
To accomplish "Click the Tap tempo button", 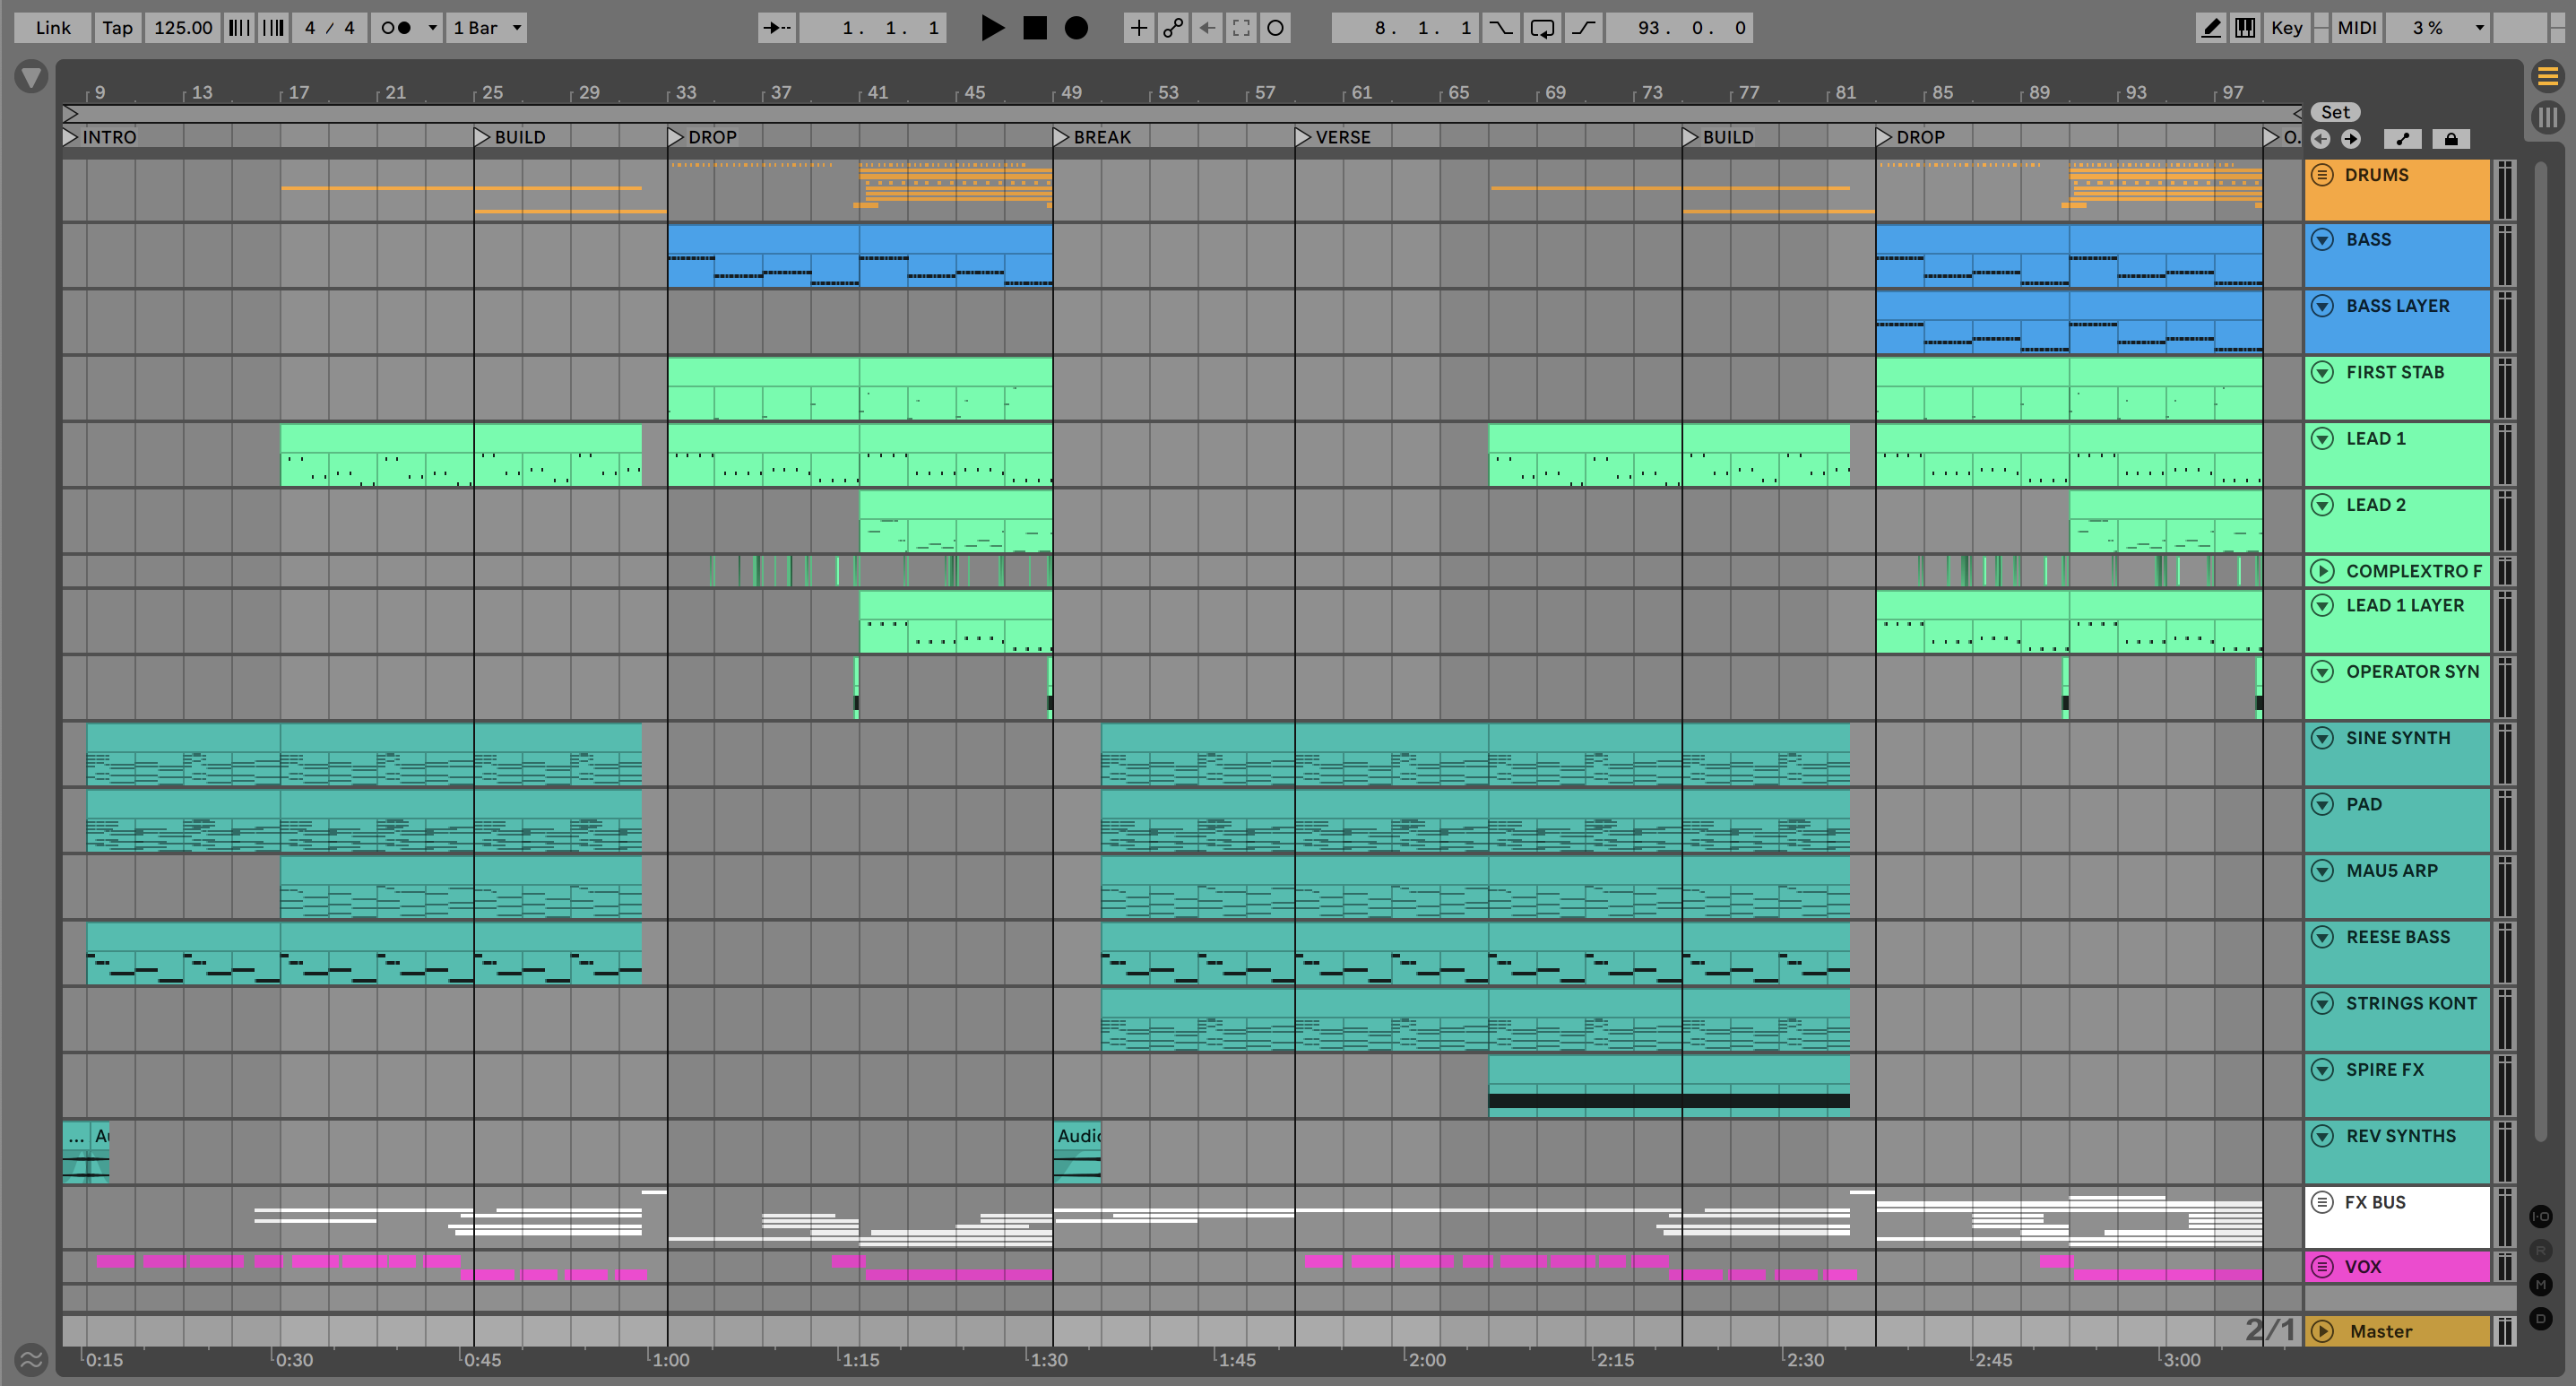I will [117, 28].
